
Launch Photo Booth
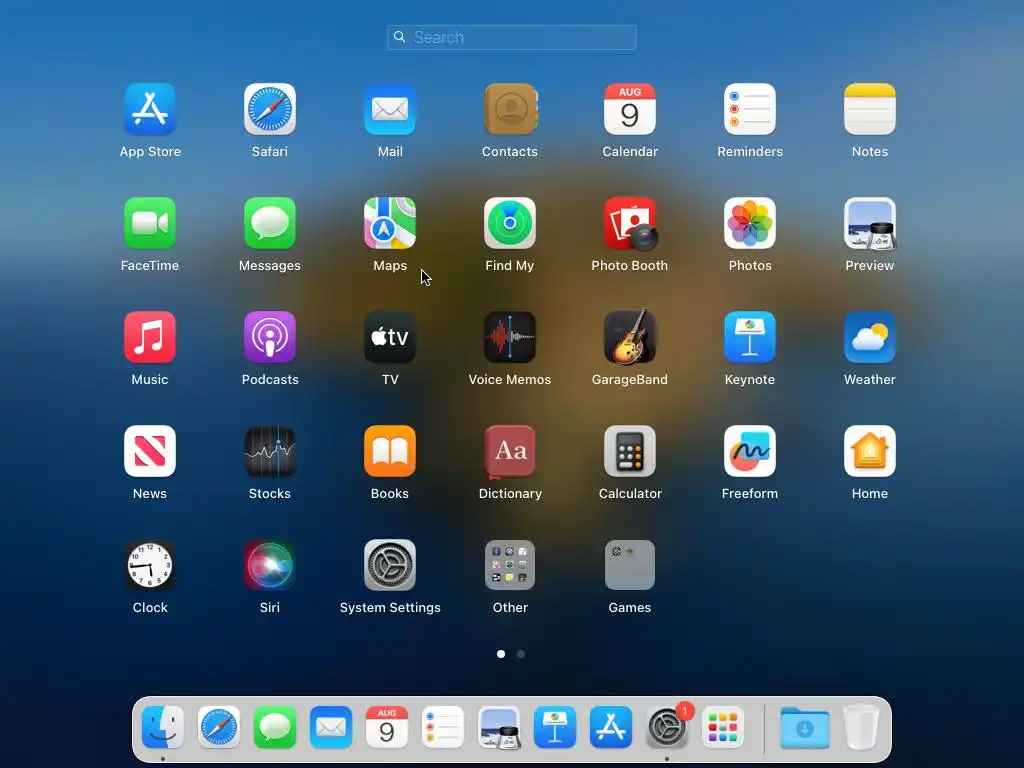[x=630, y=223]
